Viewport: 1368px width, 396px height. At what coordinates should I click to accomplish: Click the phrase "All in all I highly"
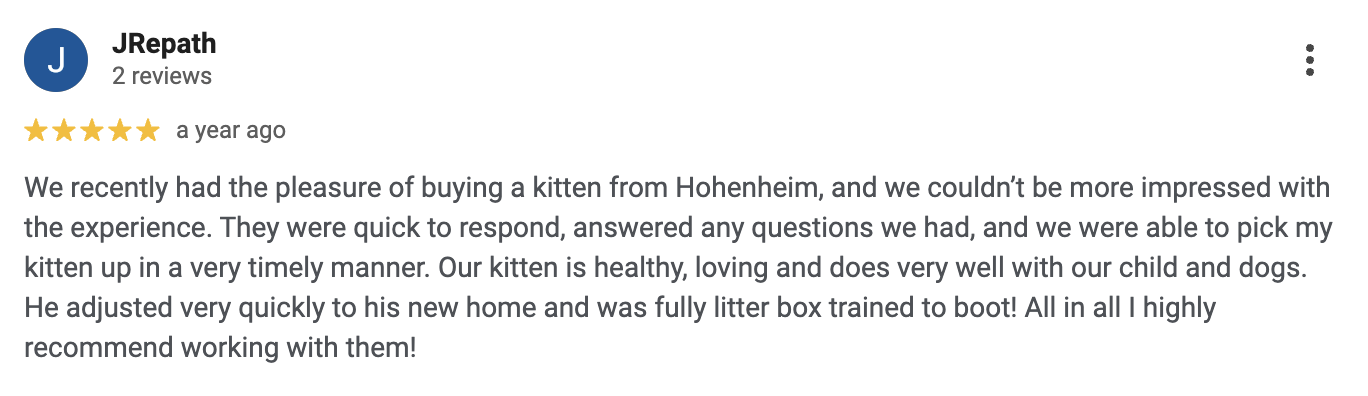click(x=1119, y=308)
